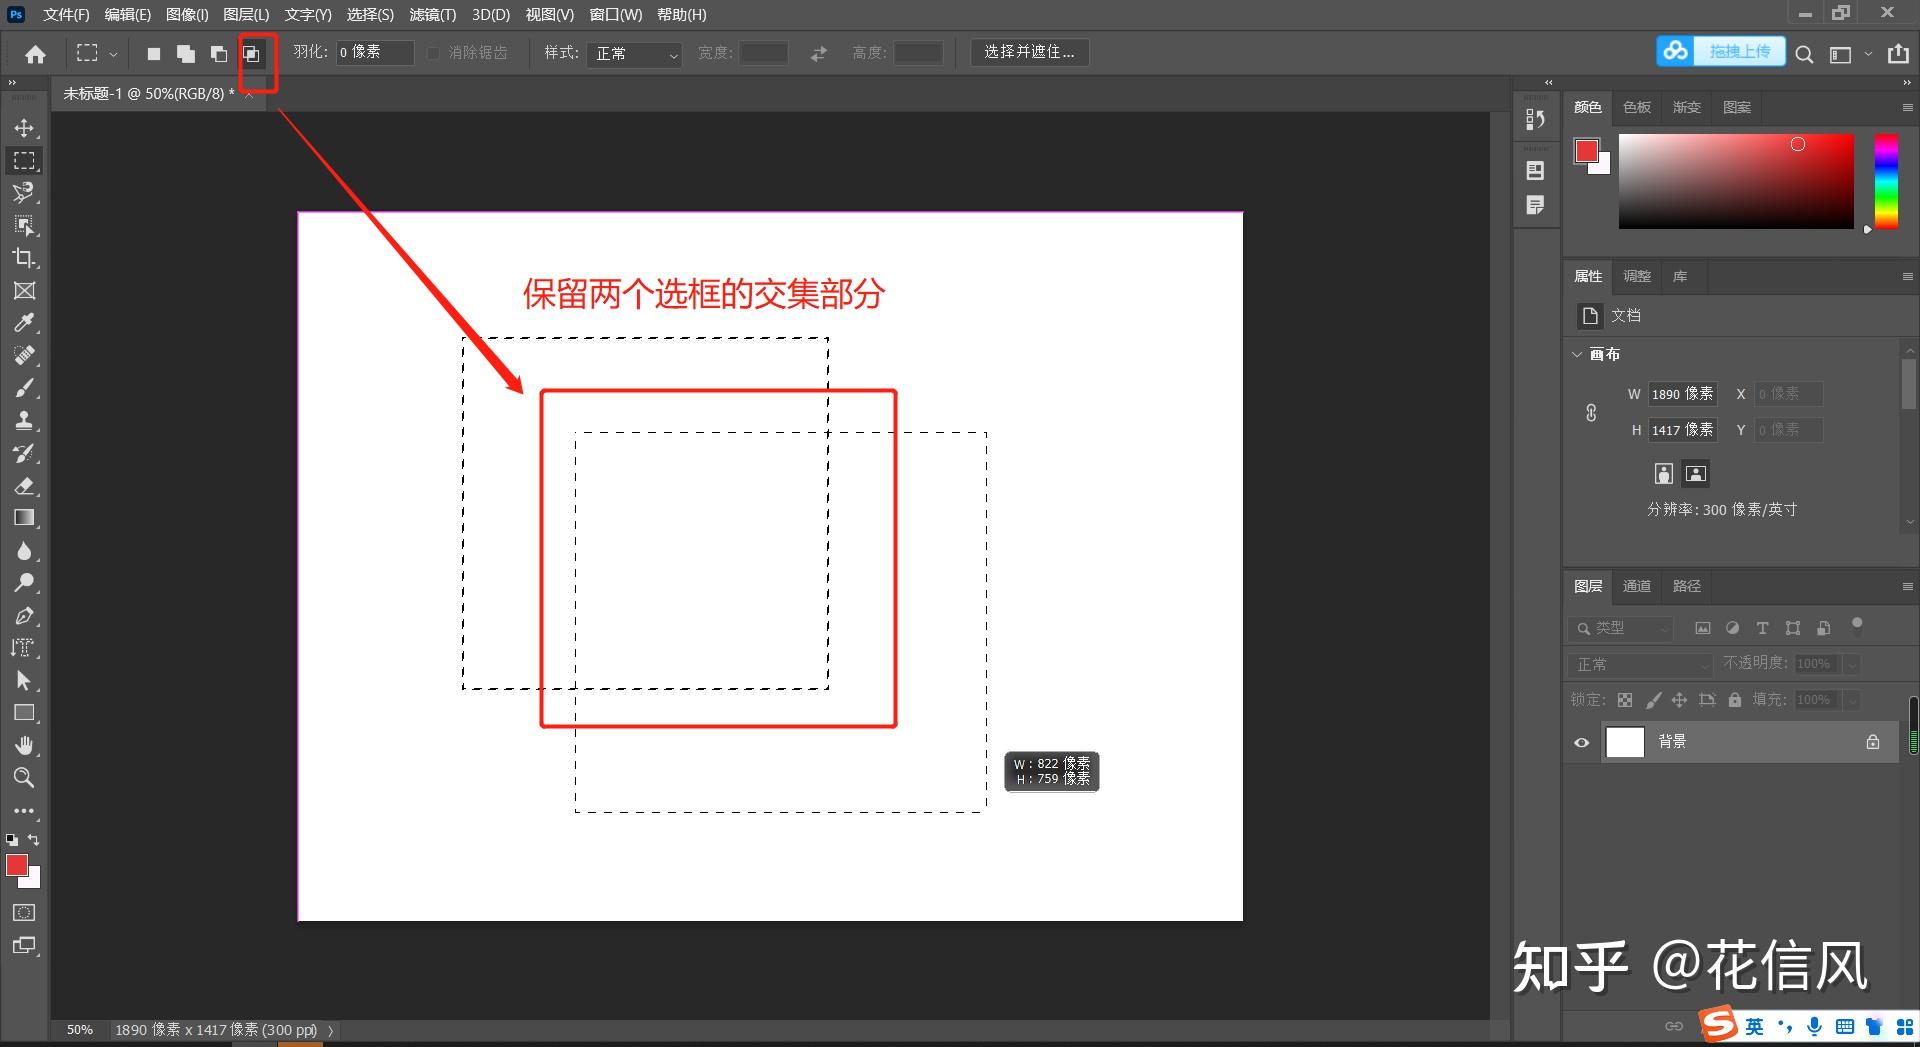Image resolution: width=1920 pixels, height=1047 pixels.
Task: Select the History Brush tool
Action: click(25, 453)
